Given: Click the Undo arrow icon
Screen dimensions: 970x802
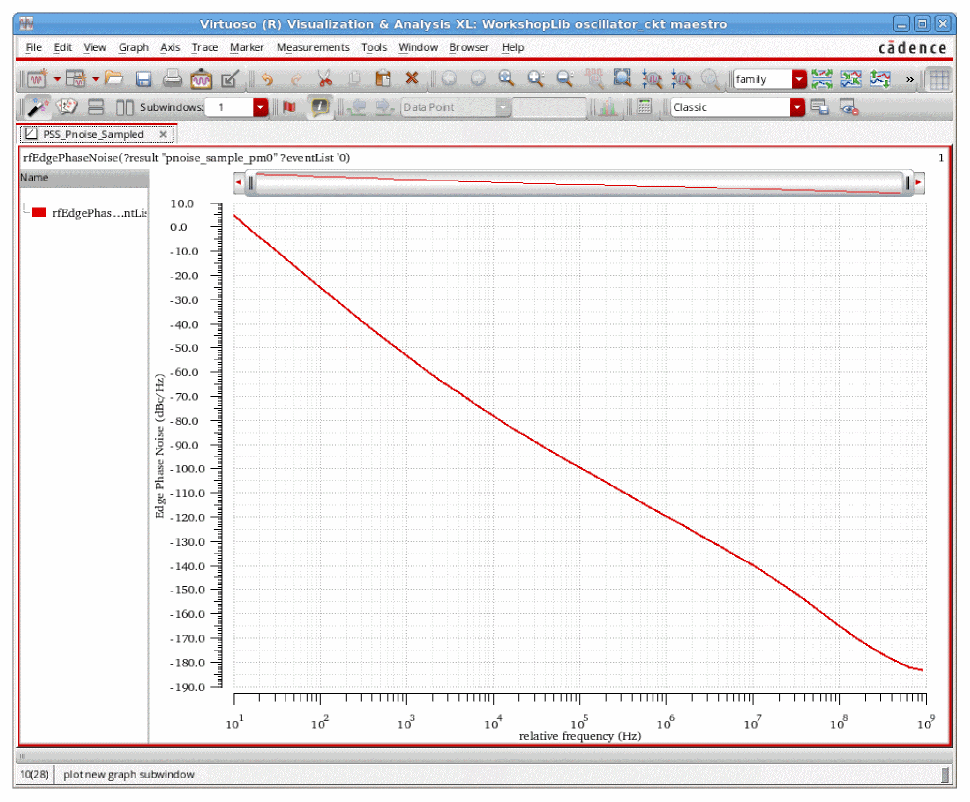Looking at the screenshot, I should 267,79.
